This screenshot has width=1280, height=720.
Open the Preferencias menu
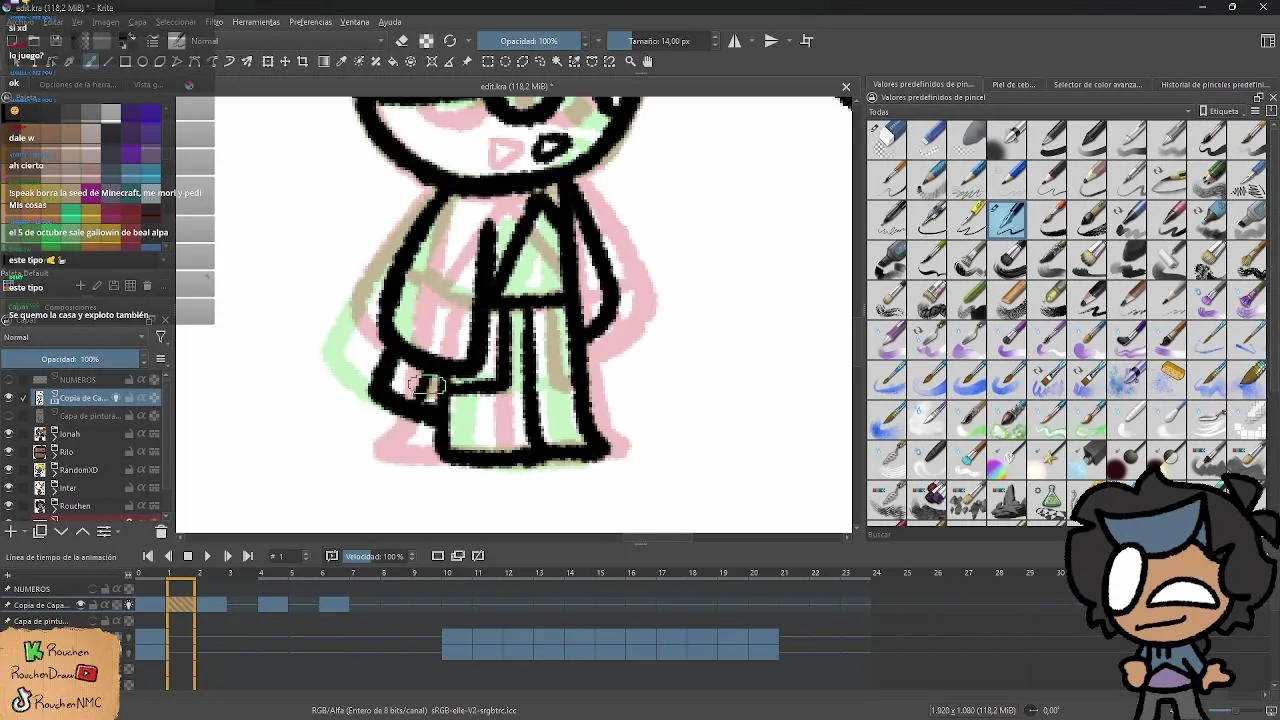pos(310,22)
